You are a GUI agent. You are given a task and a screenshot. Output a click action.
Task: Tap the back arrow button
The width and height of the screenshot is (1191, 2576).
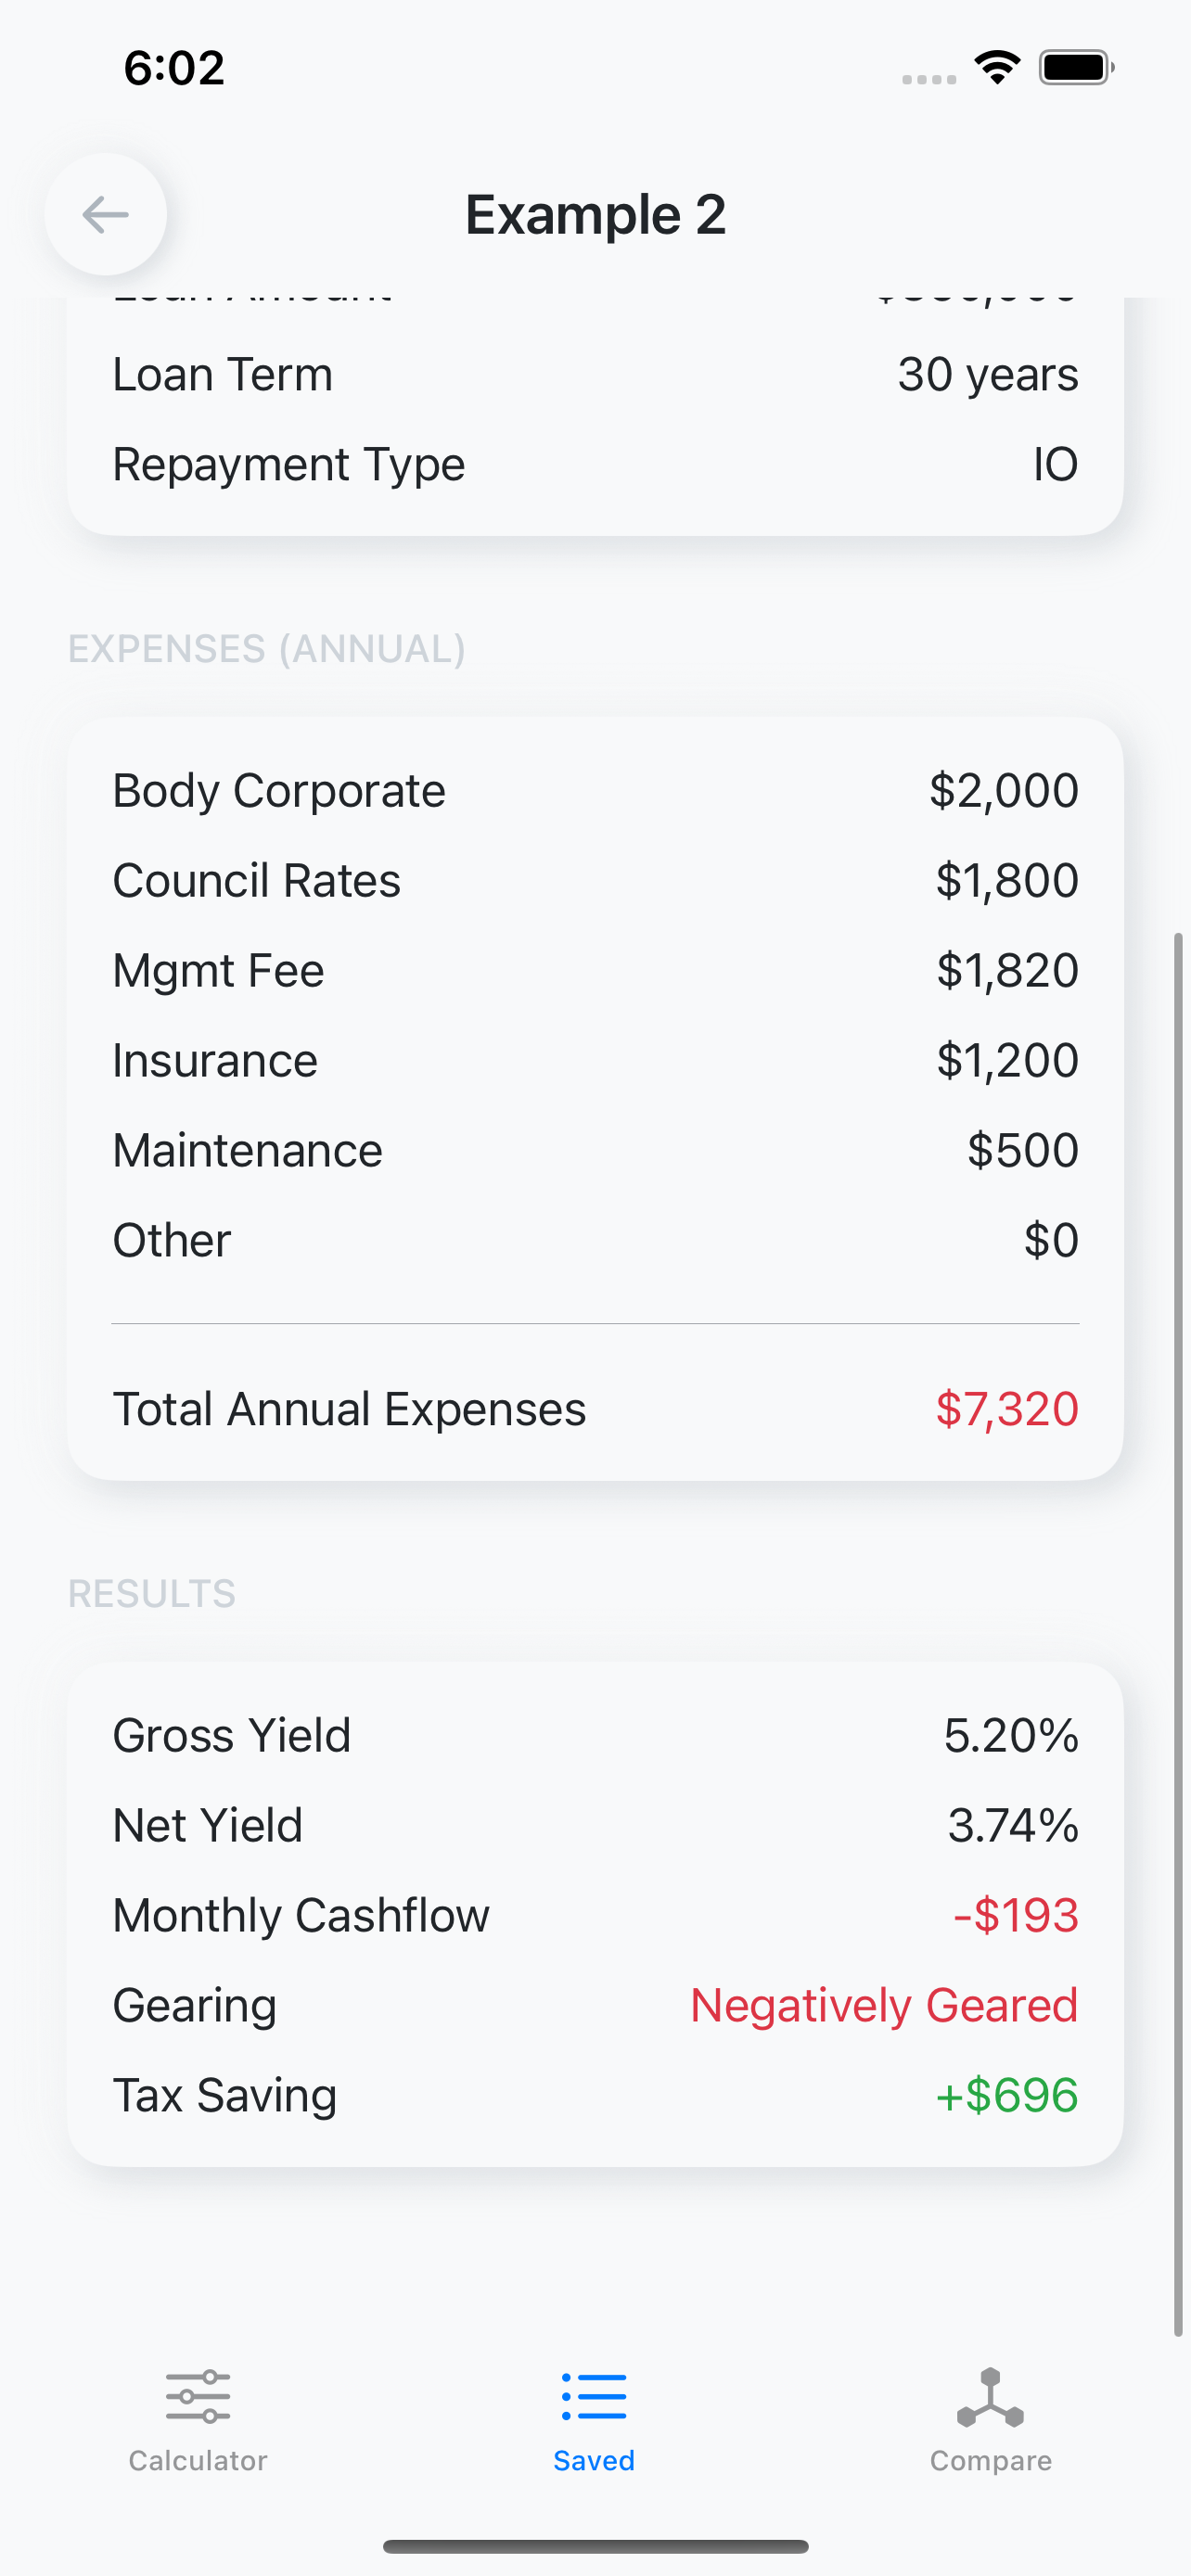[x=105, y=214]
